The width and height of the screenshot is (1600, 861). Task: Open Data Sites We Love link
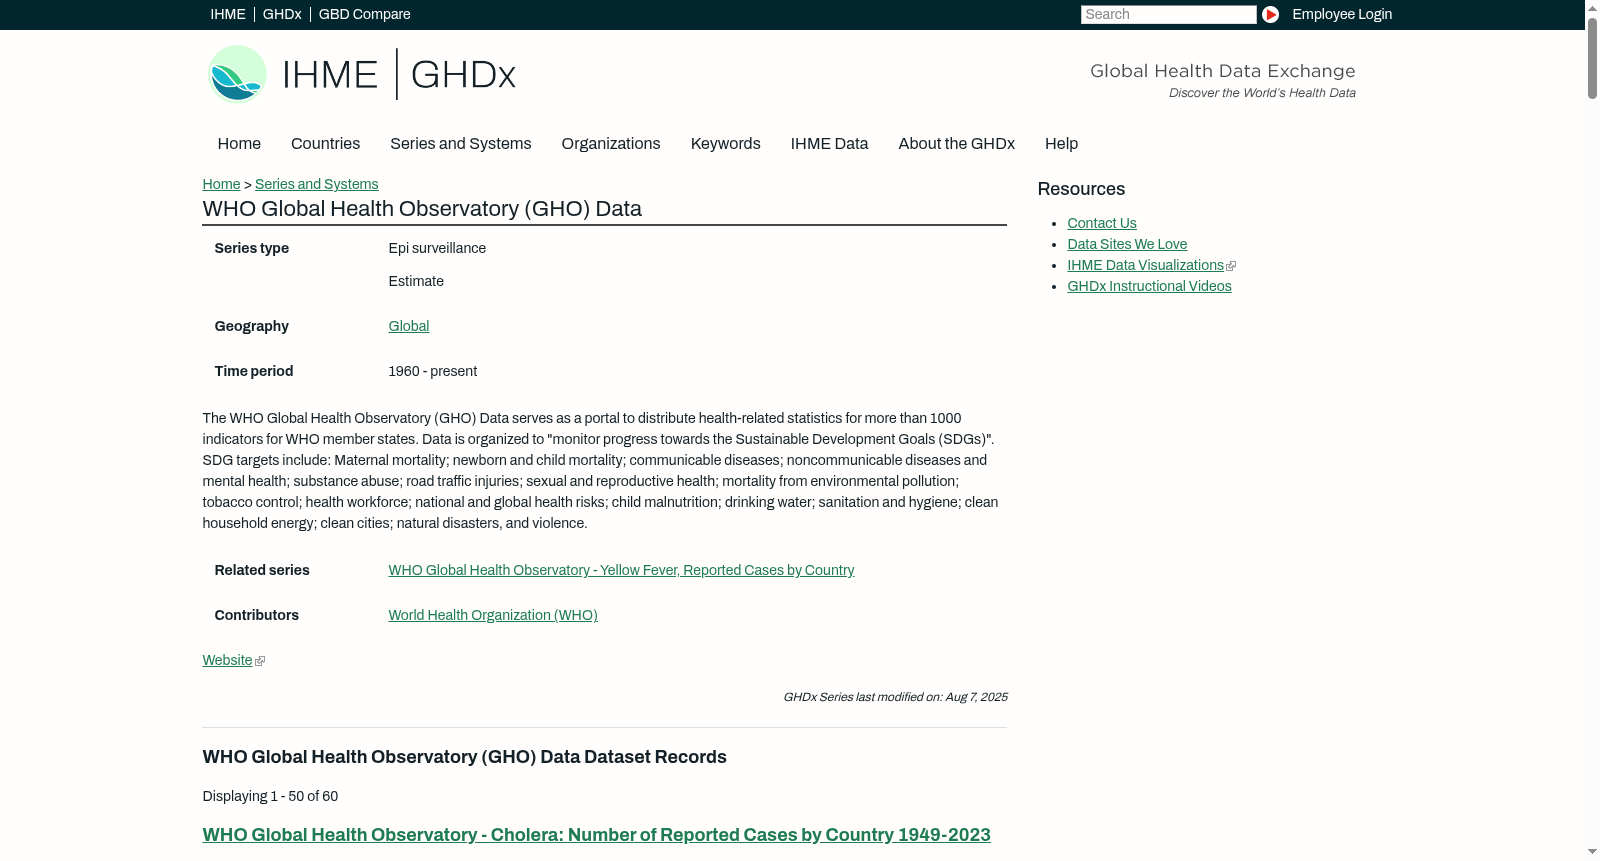[1127, 244]
